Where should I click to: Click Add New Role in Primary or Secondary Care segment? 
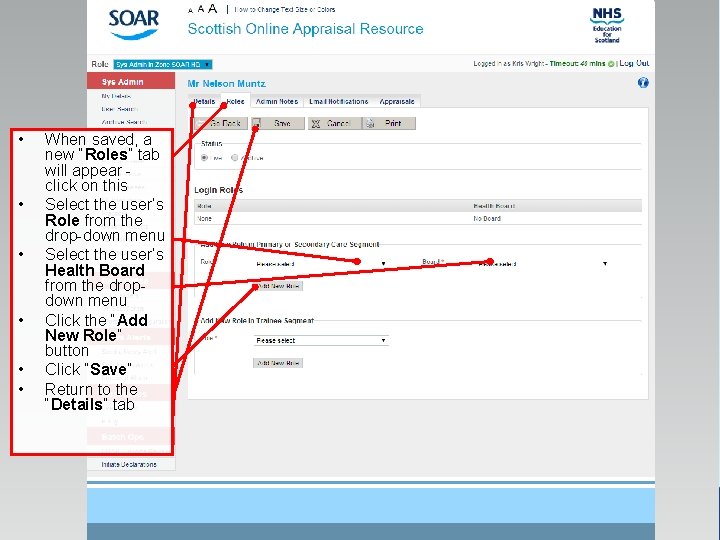pos(278,286)
